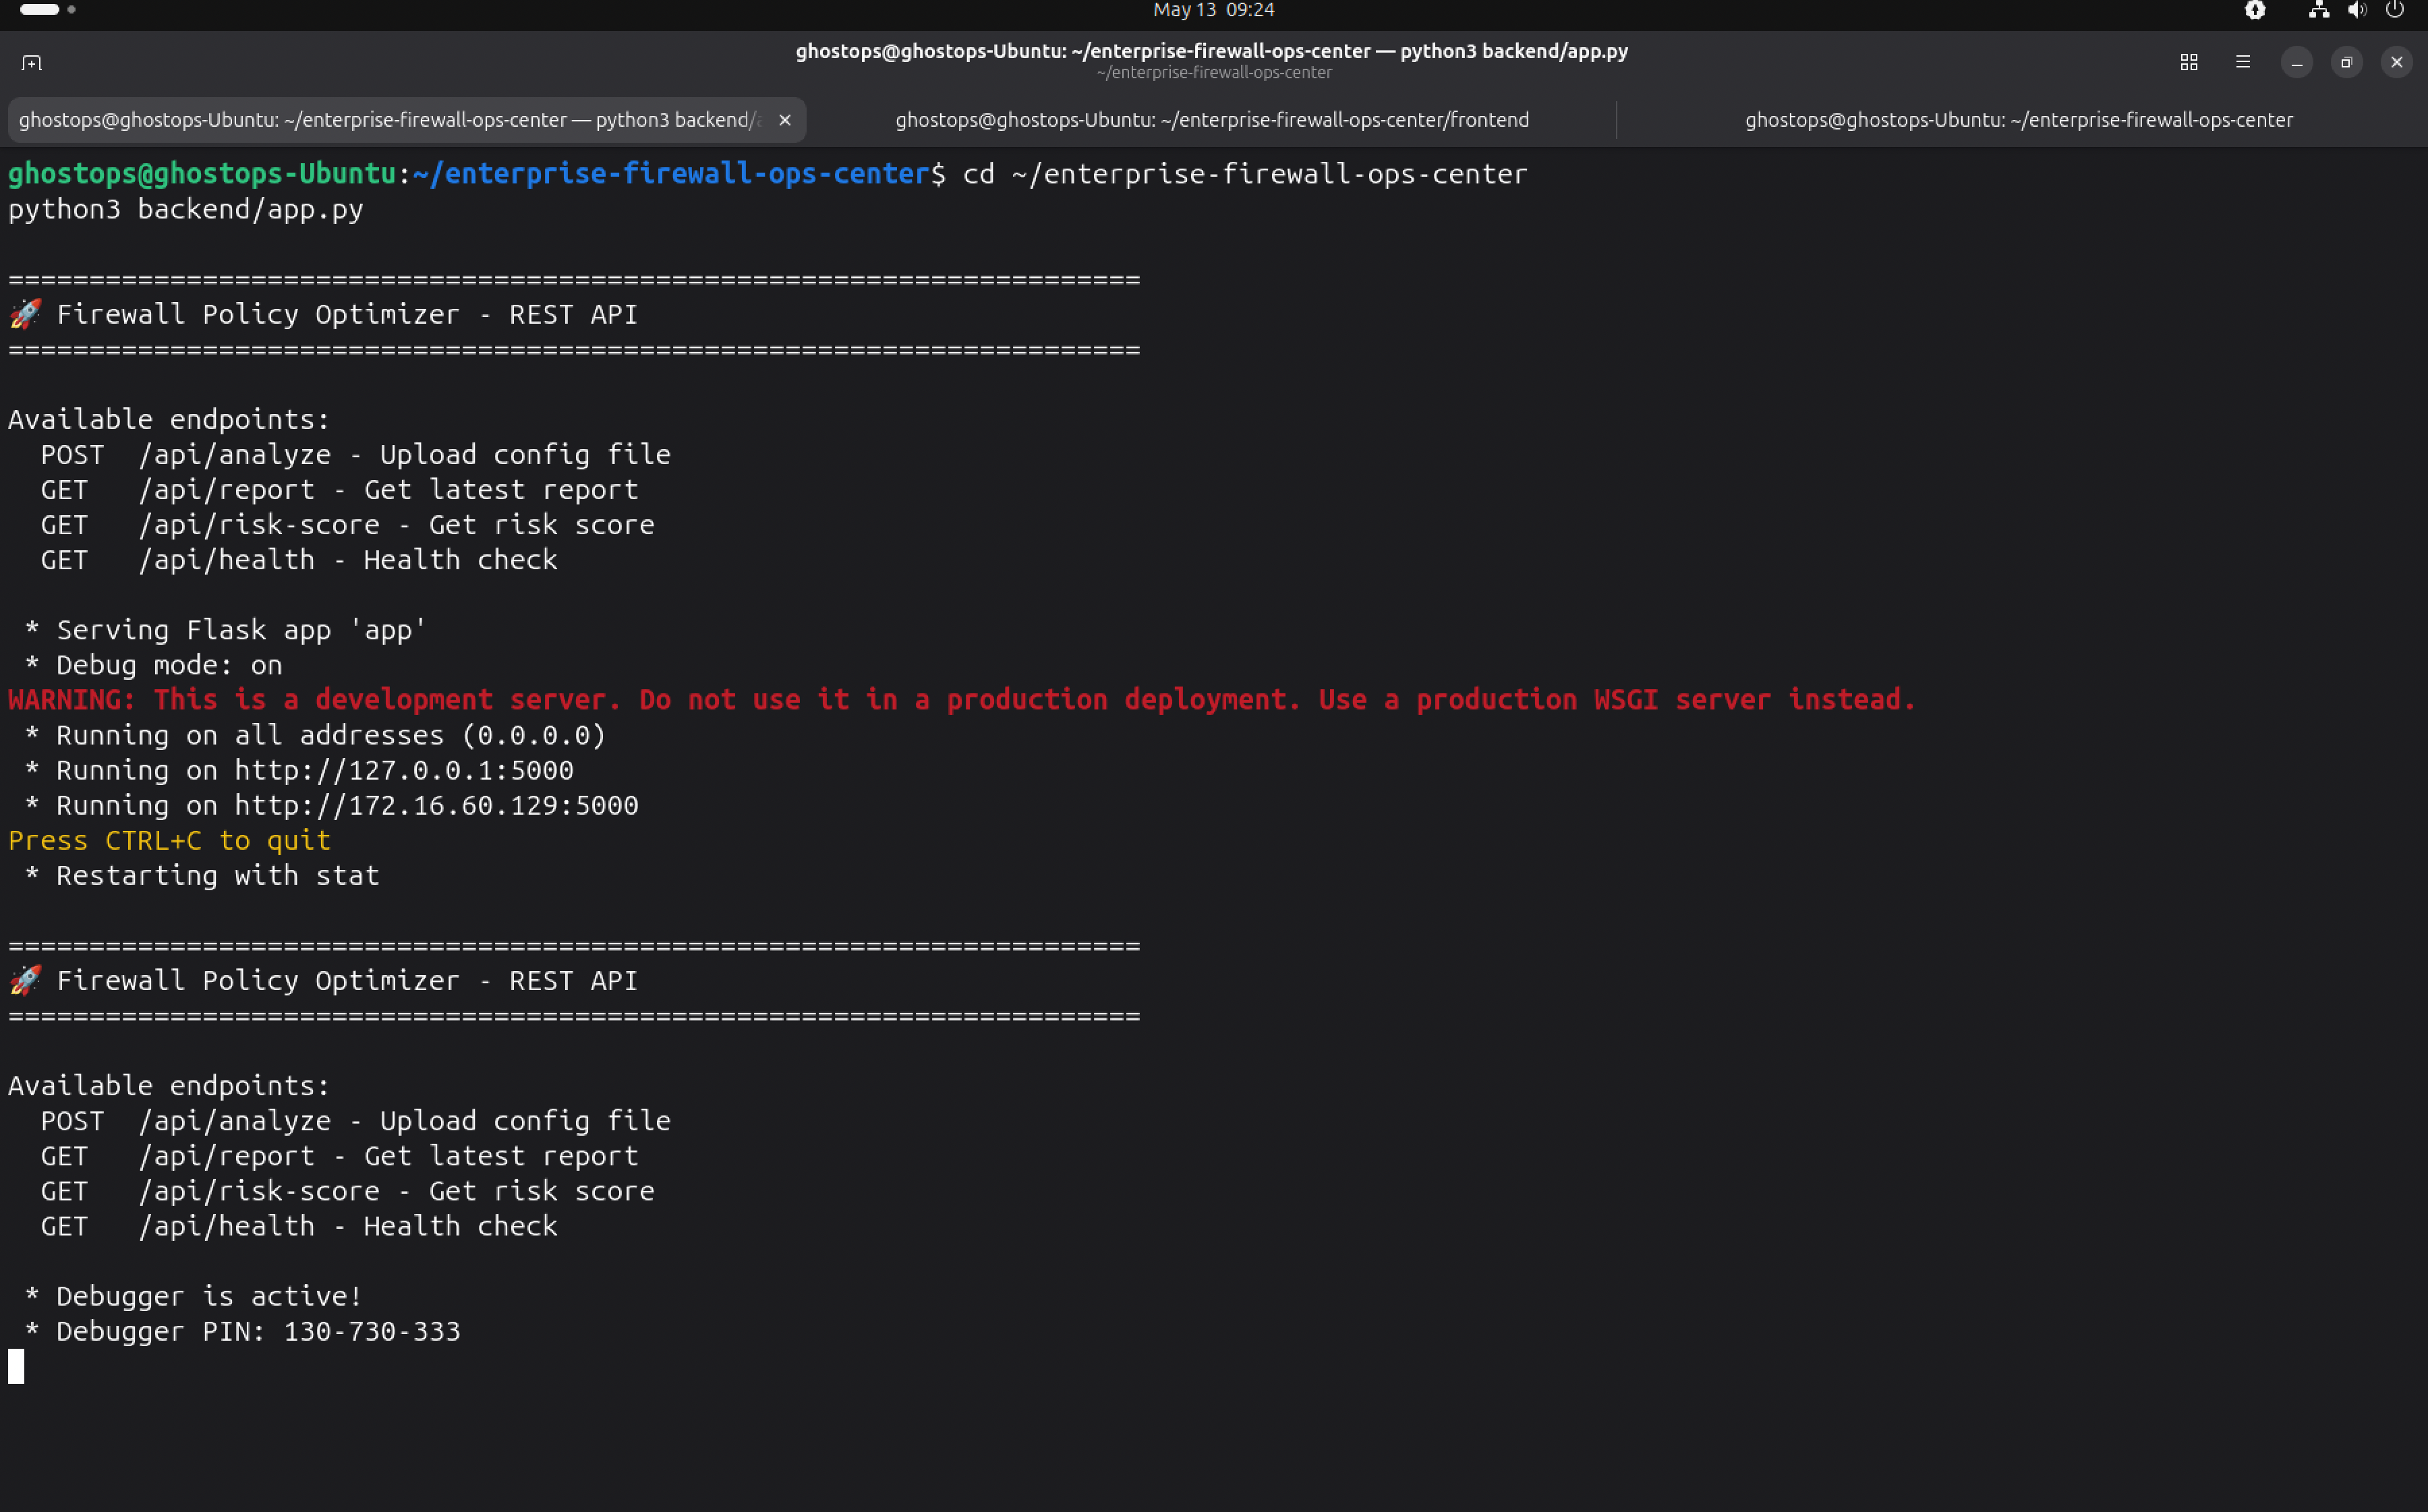Open the wired network status icon
Screen dimensions: 2428x1512
pyautogui.click(x=2319, y=10)
